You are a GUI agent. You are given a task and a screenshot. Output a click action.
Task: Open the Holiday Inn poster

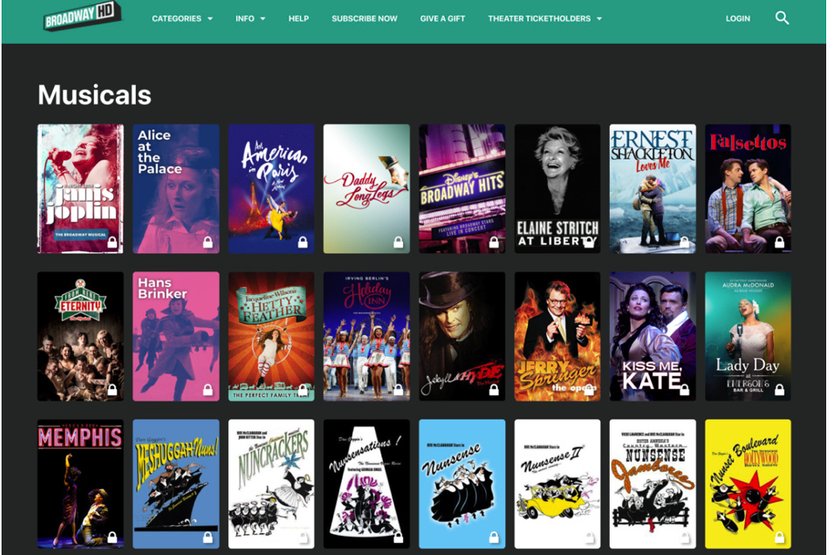367,336
